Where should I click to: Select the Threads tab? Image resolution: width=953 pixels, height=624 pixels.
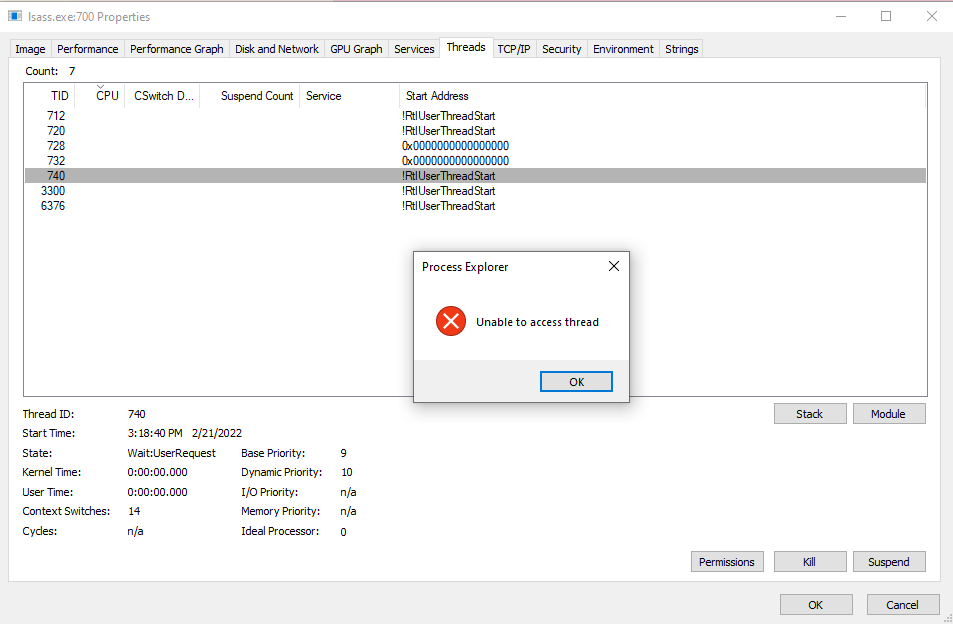(x=466, y=47)
